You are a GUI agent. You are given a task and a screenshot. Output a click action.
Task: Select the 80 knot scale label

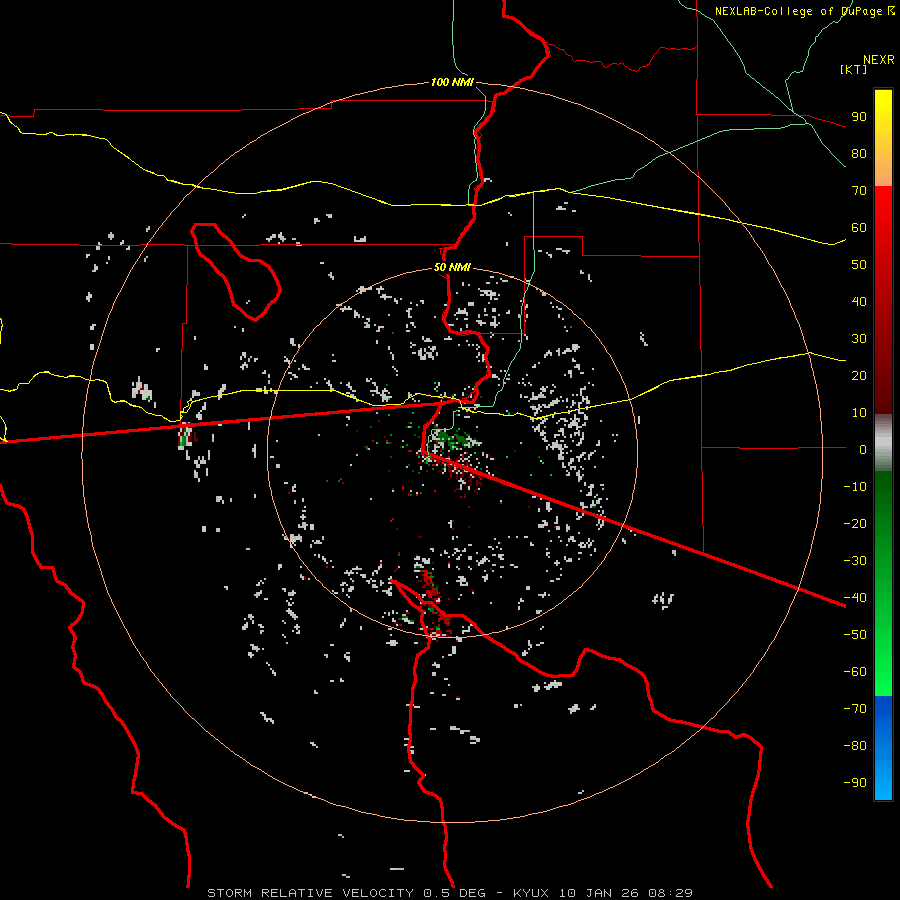pos(859,154)
